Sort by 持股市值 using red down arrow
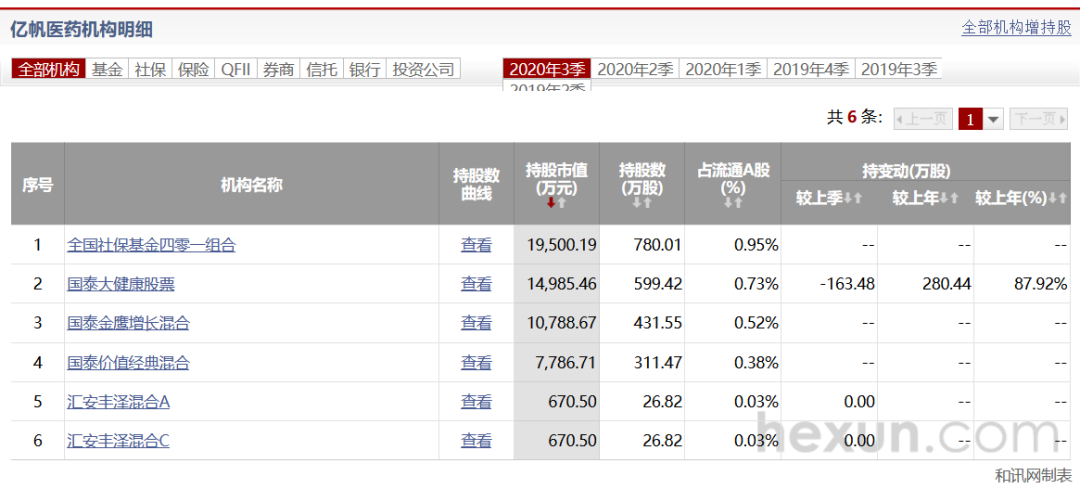Image resolution: width=1080 pixels, height=489 pixels. (x=551, y=202)
